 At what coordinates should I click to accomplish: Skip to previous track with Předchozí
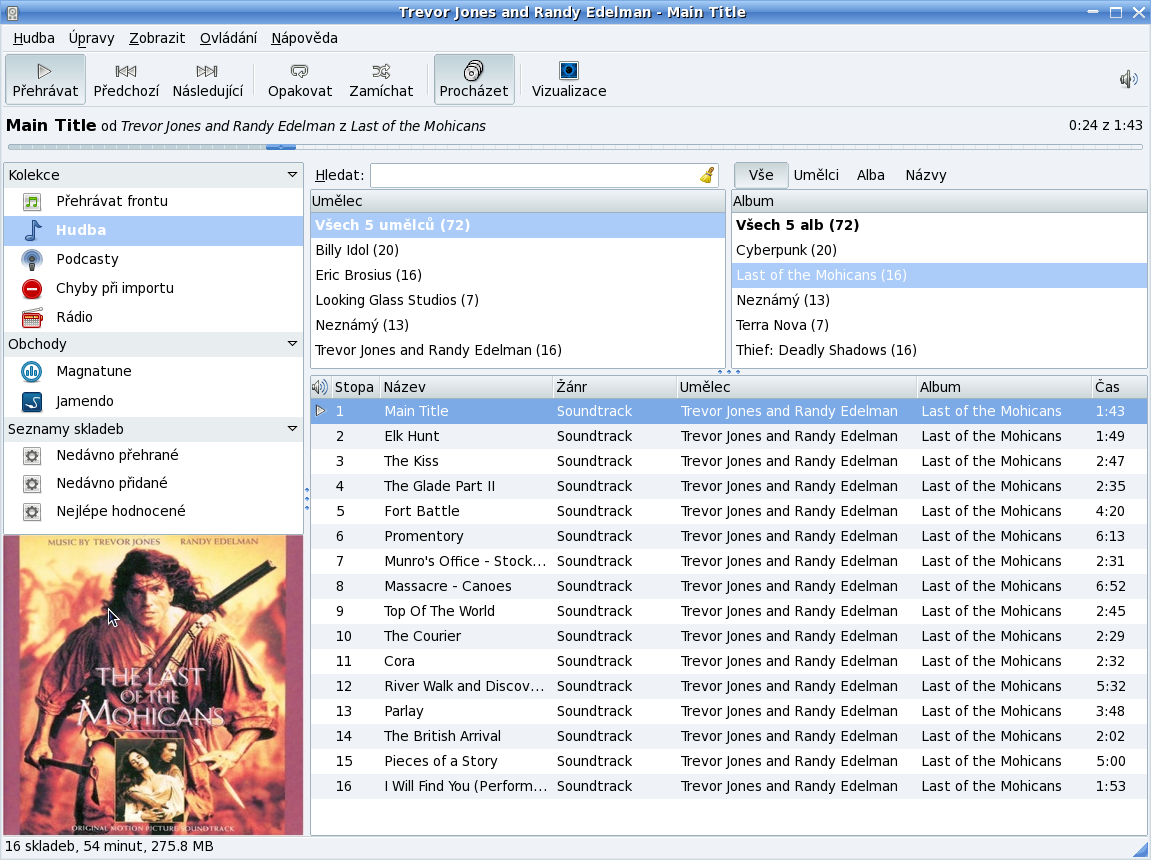point(126,80)
